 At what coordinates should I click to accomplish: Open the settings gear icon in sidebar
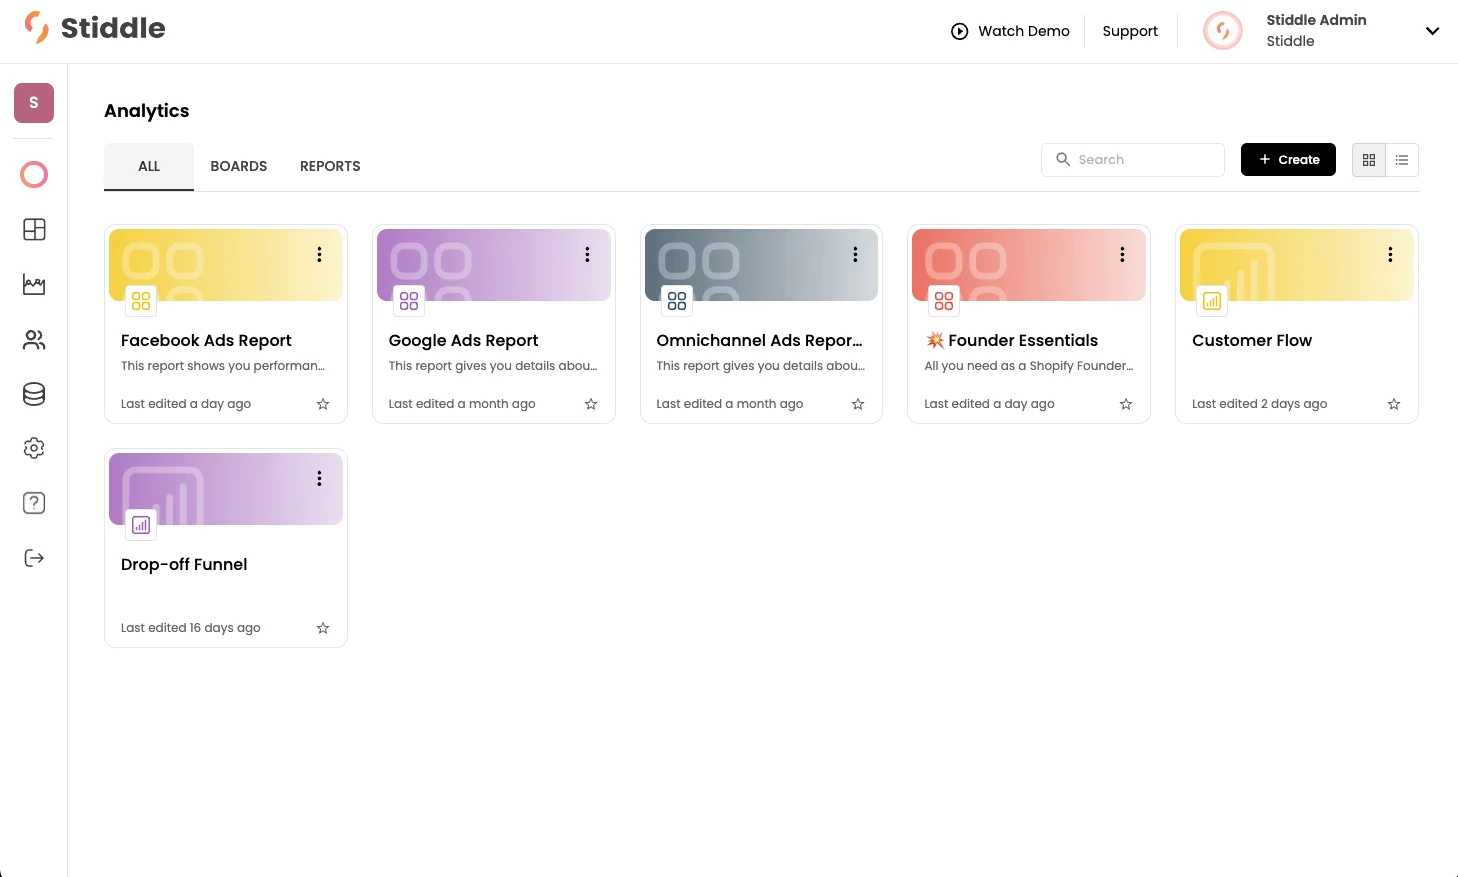coord(34,448)
